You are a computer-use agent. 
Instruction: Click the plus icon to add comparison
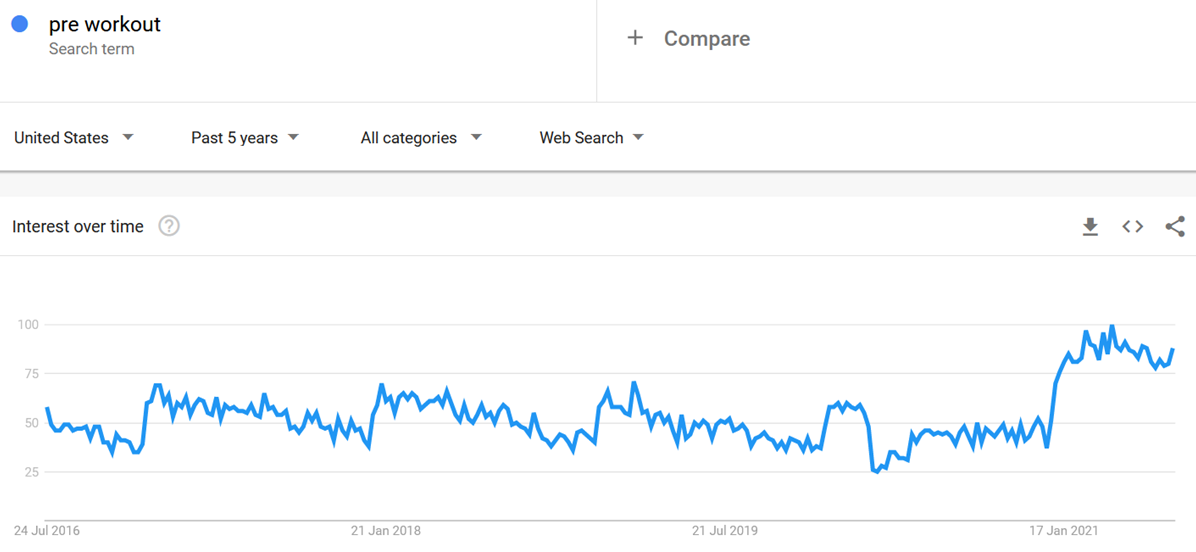pyautogui.click(x=635, y=38)
